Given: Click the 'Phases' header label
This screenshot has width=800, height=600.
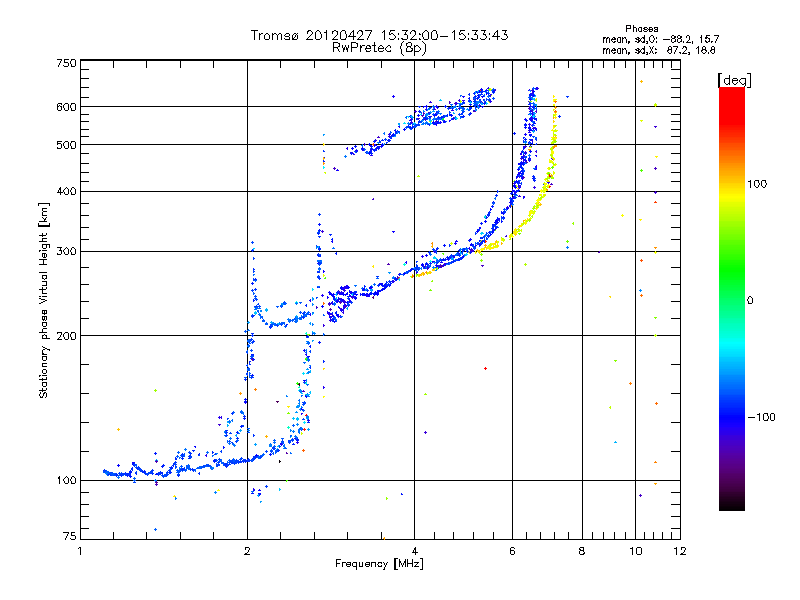Looking at the screenshot, I should (641, 29).
